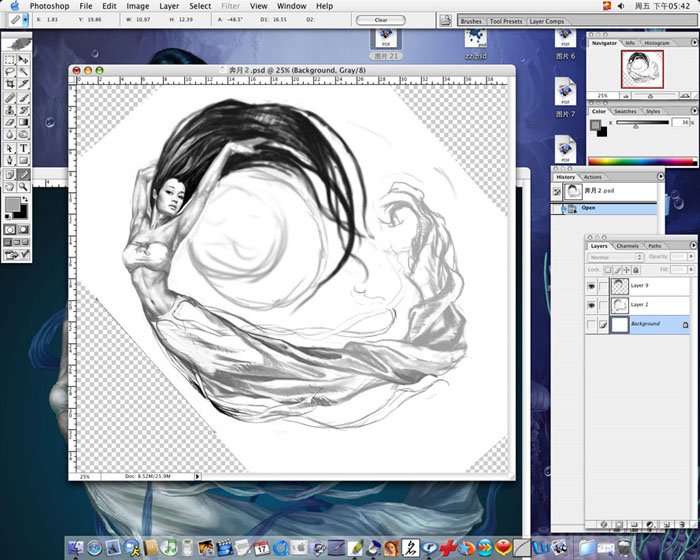This screenshot has width=700, height=560.
Task: Open the Normal blend mode dropdown
Action: (x=615, y=257)
